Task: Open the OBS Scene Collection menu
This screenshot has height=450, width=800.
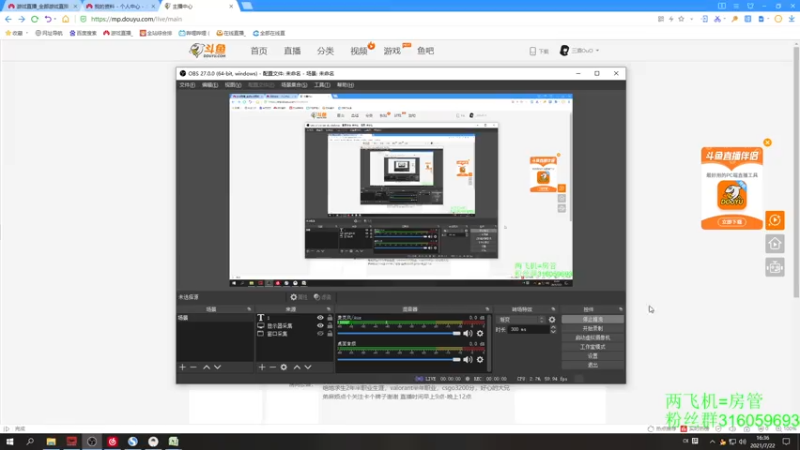Action: point(294,85)
